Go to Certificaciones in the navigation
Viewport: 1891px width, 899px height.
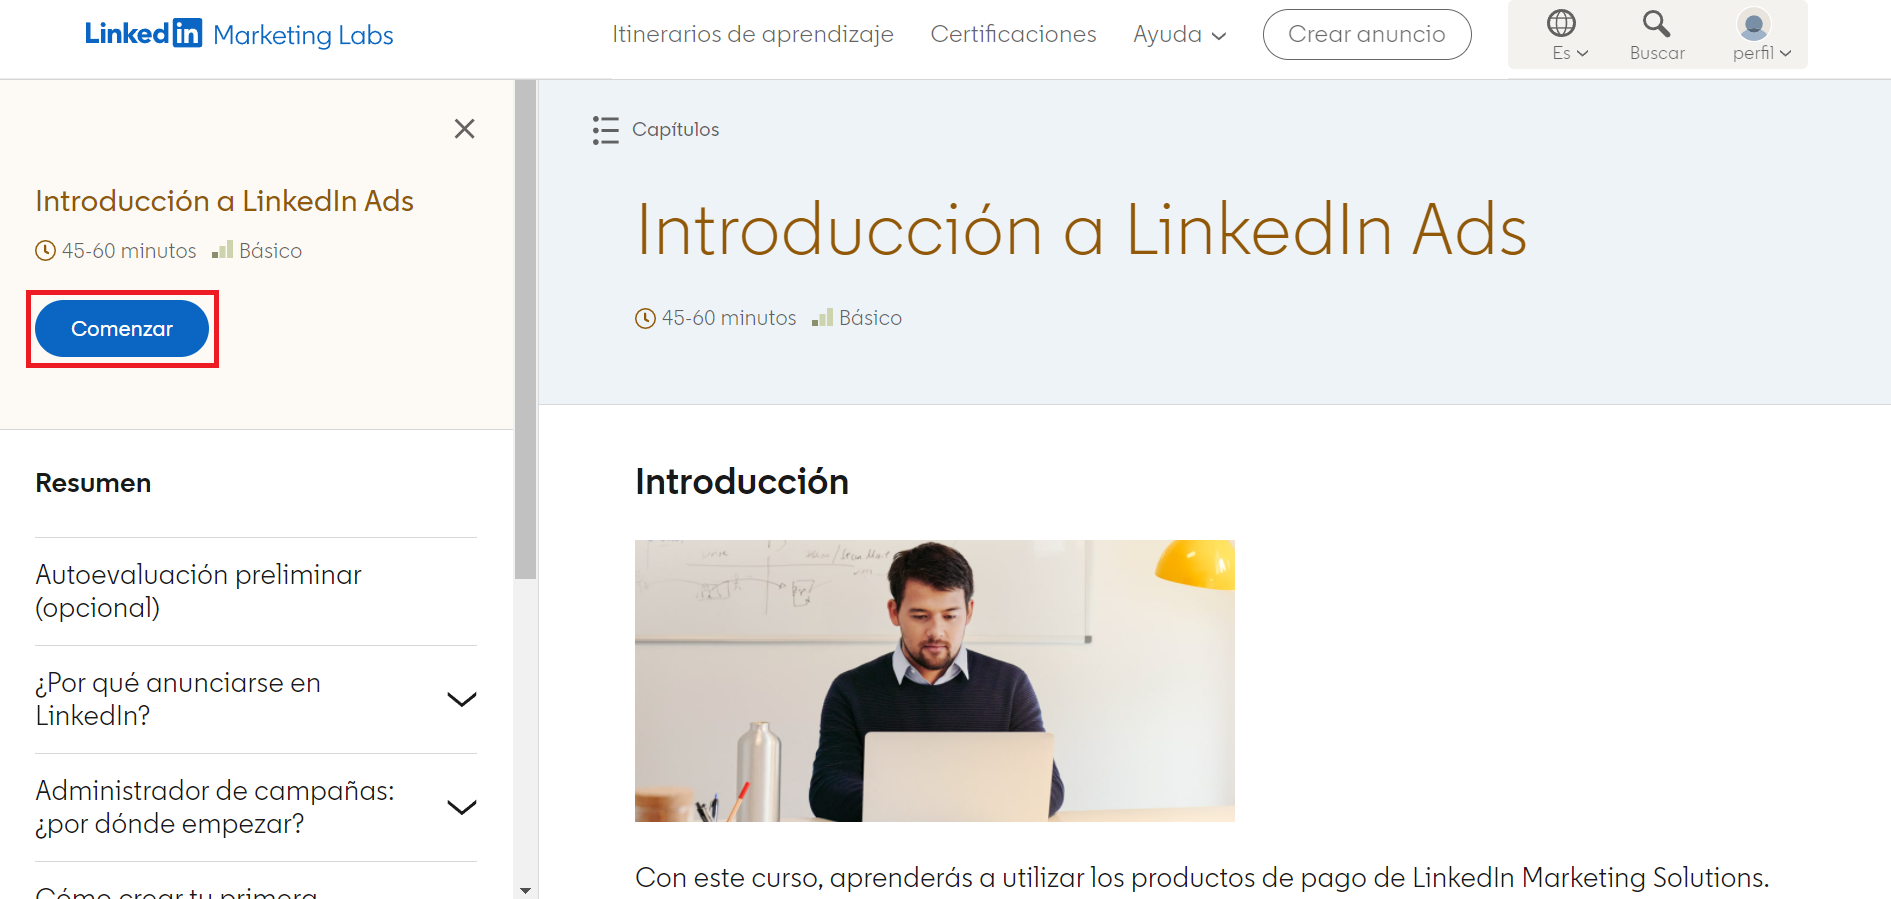coord(1013,35)
